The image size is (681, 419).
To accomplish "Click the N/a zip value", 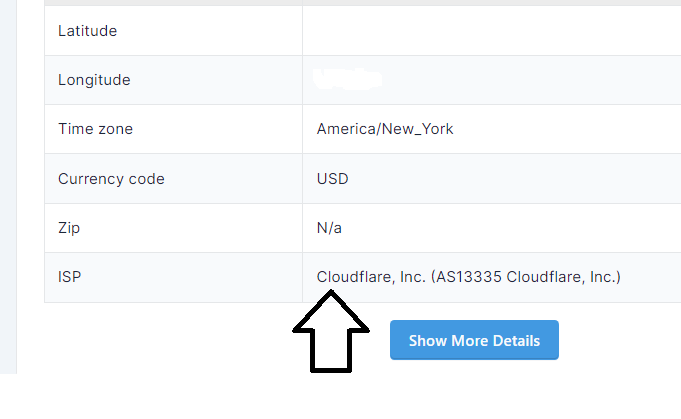I will coord(329,228).
